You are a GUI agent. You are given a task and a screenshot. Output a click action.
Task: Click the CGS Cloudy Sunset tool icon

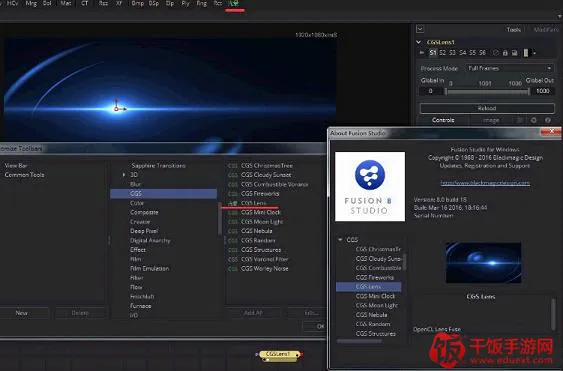click(233, 175)
